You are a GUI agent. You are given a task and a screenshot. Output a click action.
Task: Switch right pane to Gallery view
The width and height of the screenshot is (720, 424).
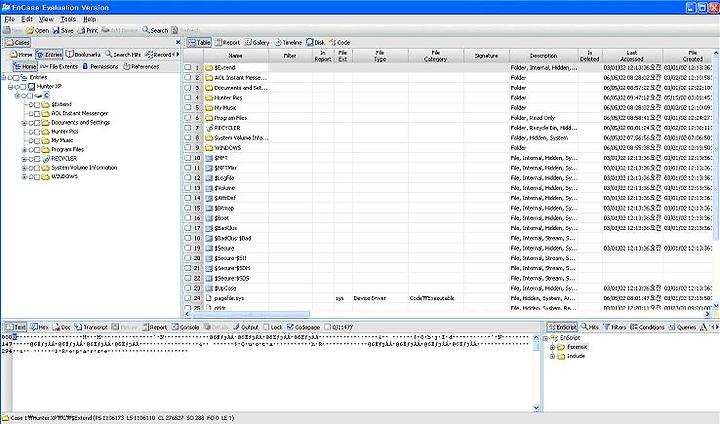pos(257,43)
